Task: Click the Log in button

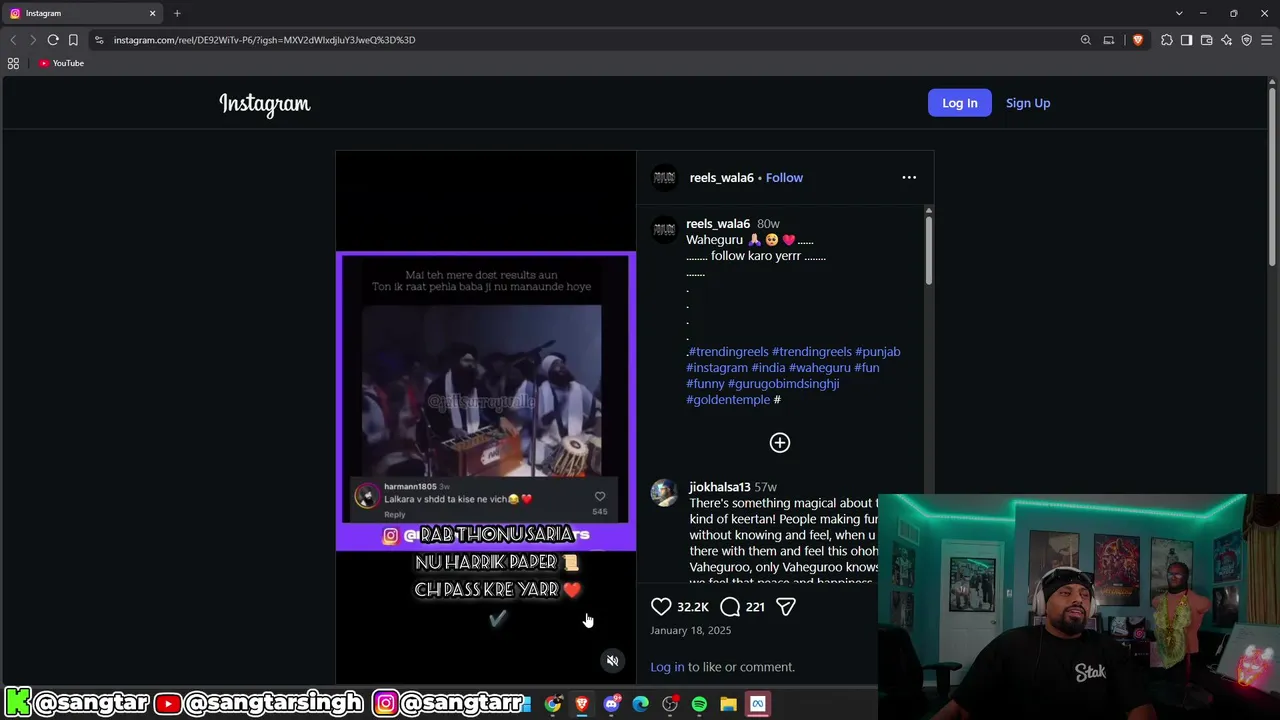Action: click(x=960, y=103)
